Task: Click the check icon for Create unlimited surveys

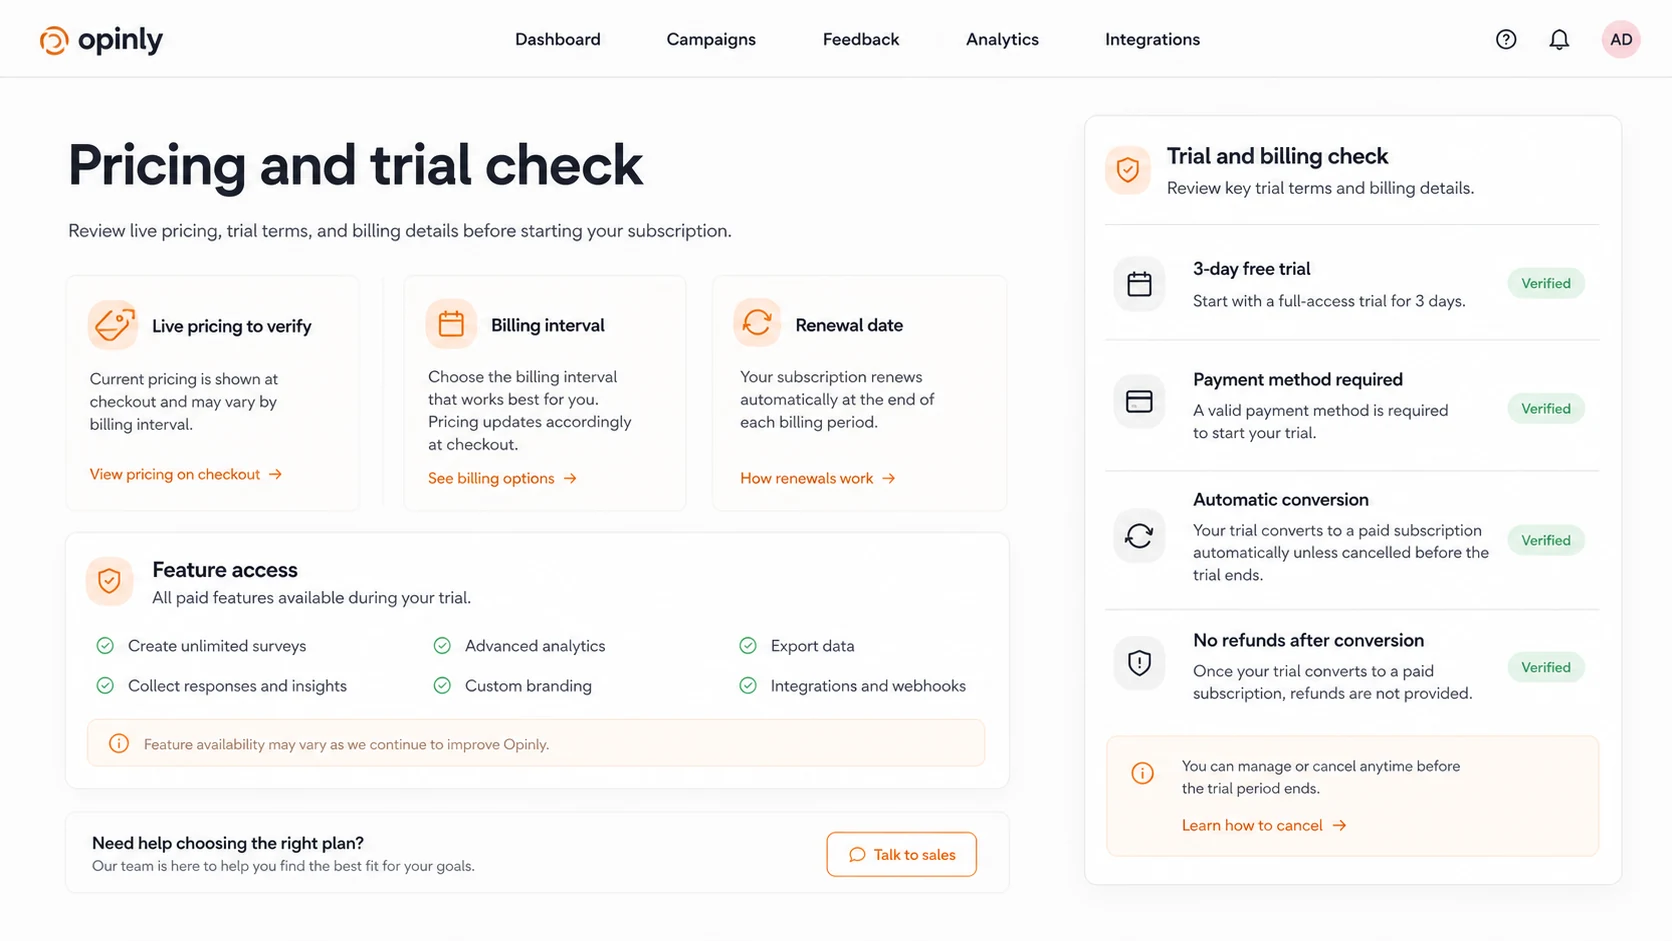Action: click(105, 646)
